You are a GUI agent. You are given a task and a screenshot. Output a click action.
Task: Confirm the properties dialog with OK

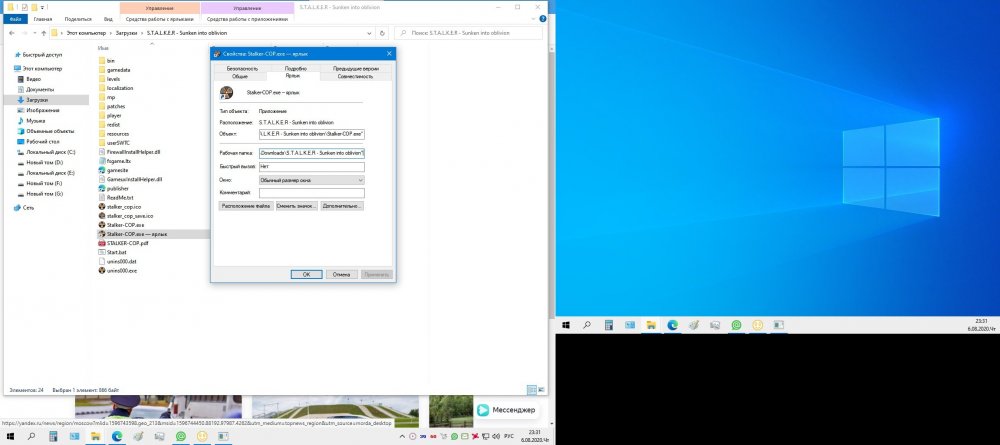pos(307,273)
